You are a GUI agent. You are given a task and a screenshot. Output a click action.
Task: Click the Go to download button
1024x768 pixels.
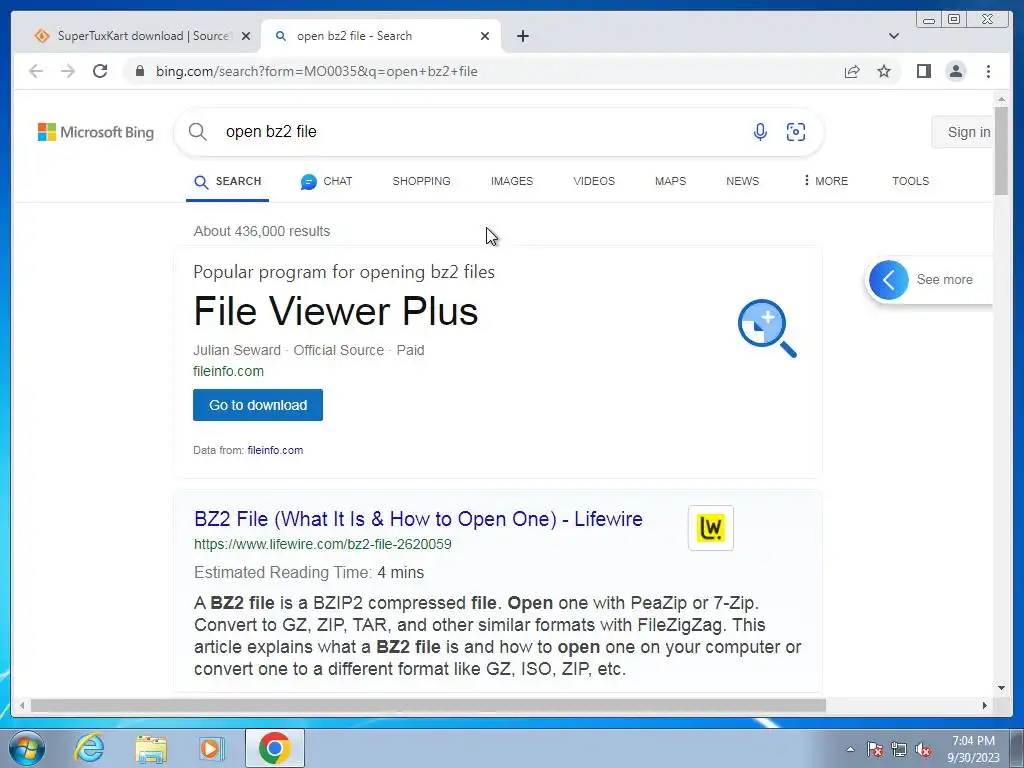click(x=258, y=405)
